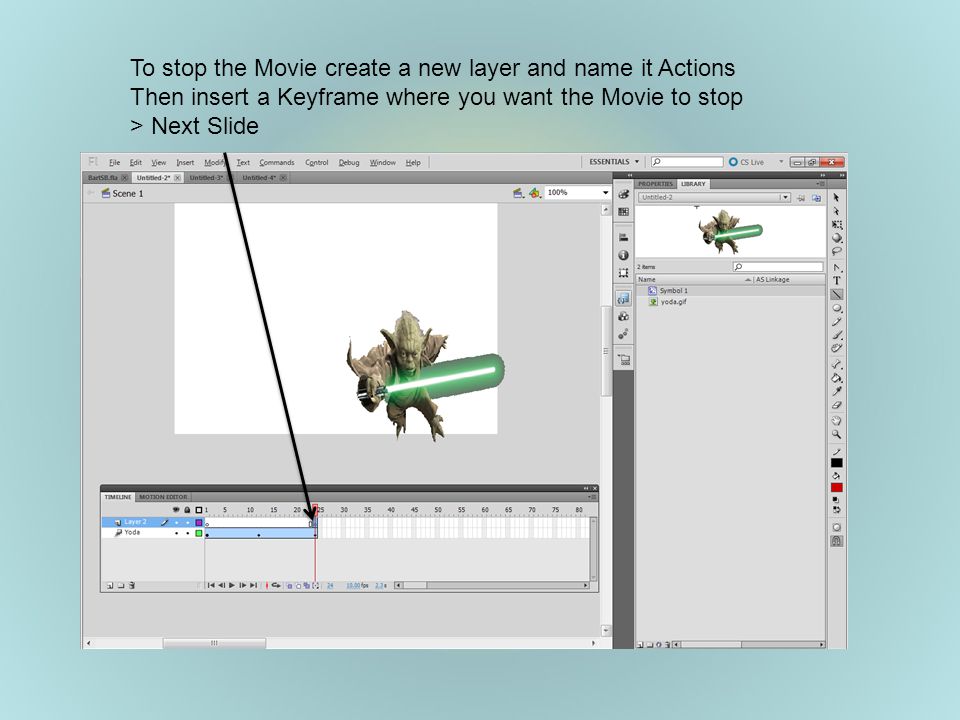Image resolution: width=960 pixels, height=720 pixels.
Task: Select the Paint Bucket tool
Action: pos(836,378)
